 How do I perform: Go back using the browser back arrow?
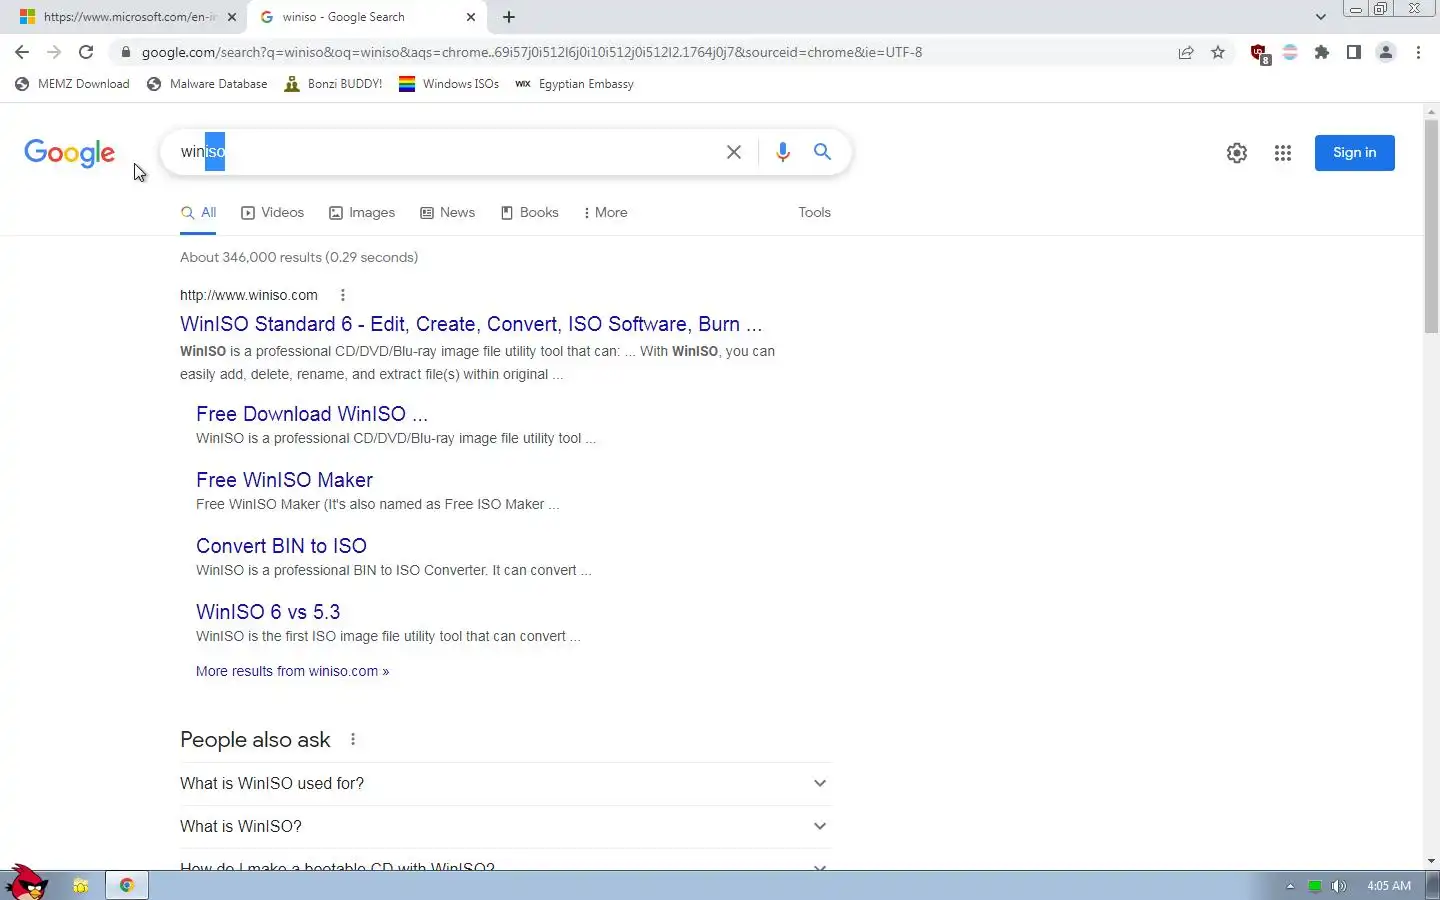click(22, 52)
